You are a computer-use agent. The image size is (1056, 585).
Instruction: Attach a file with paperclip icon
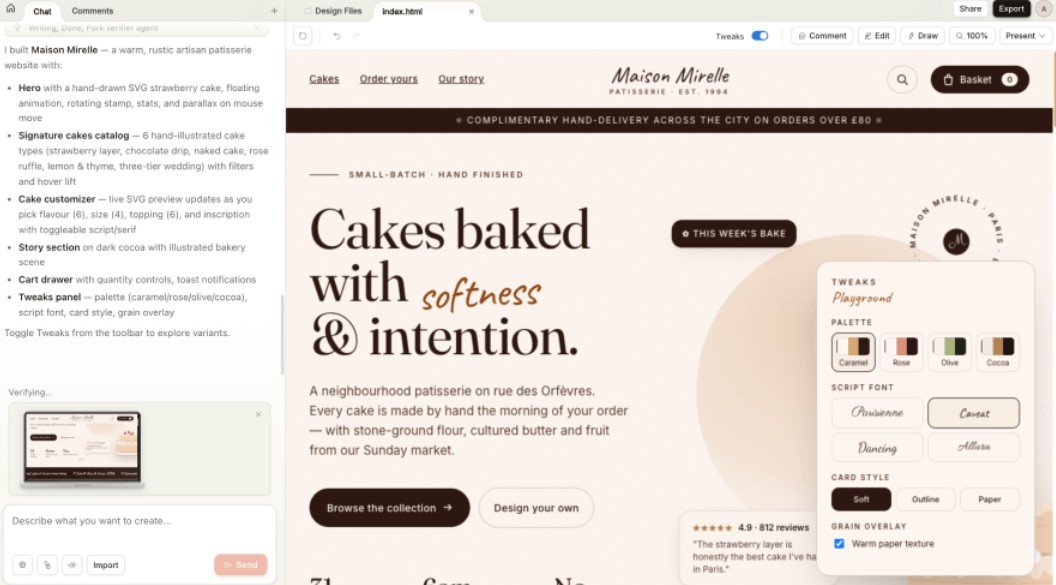click(47, 565)
